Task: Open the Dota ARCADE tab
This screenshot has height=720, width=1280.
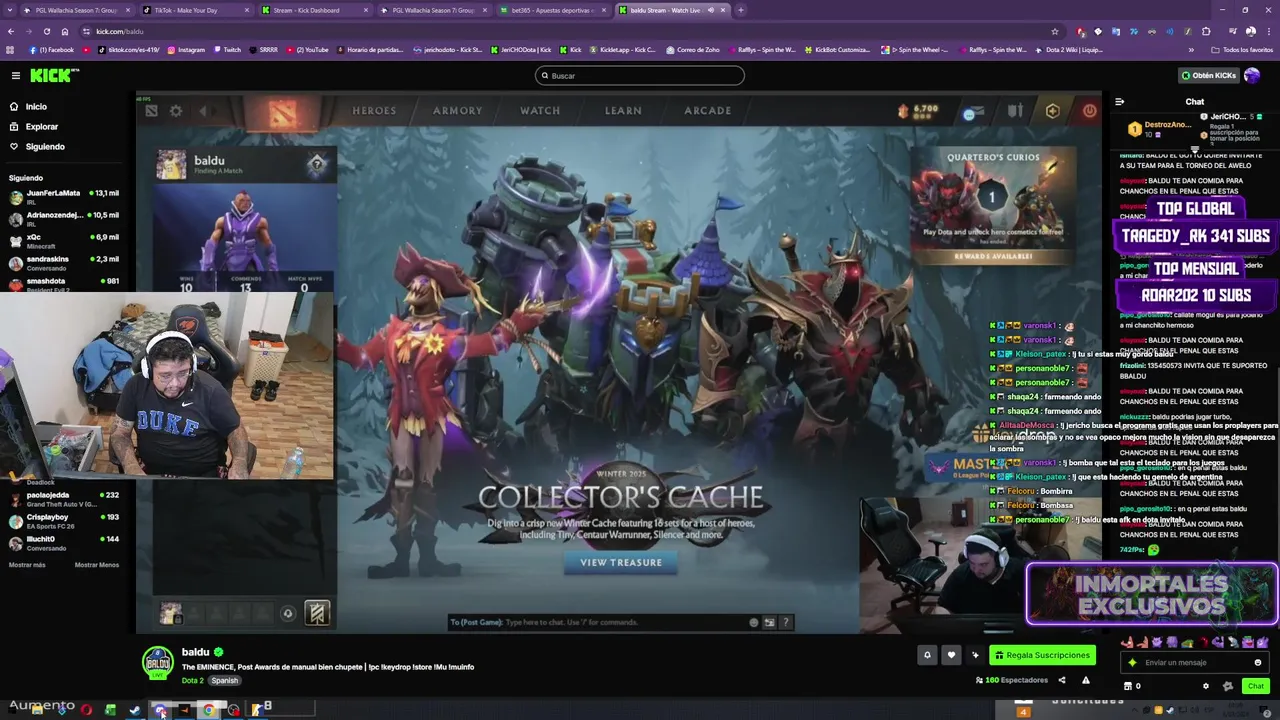Action: 707,110
